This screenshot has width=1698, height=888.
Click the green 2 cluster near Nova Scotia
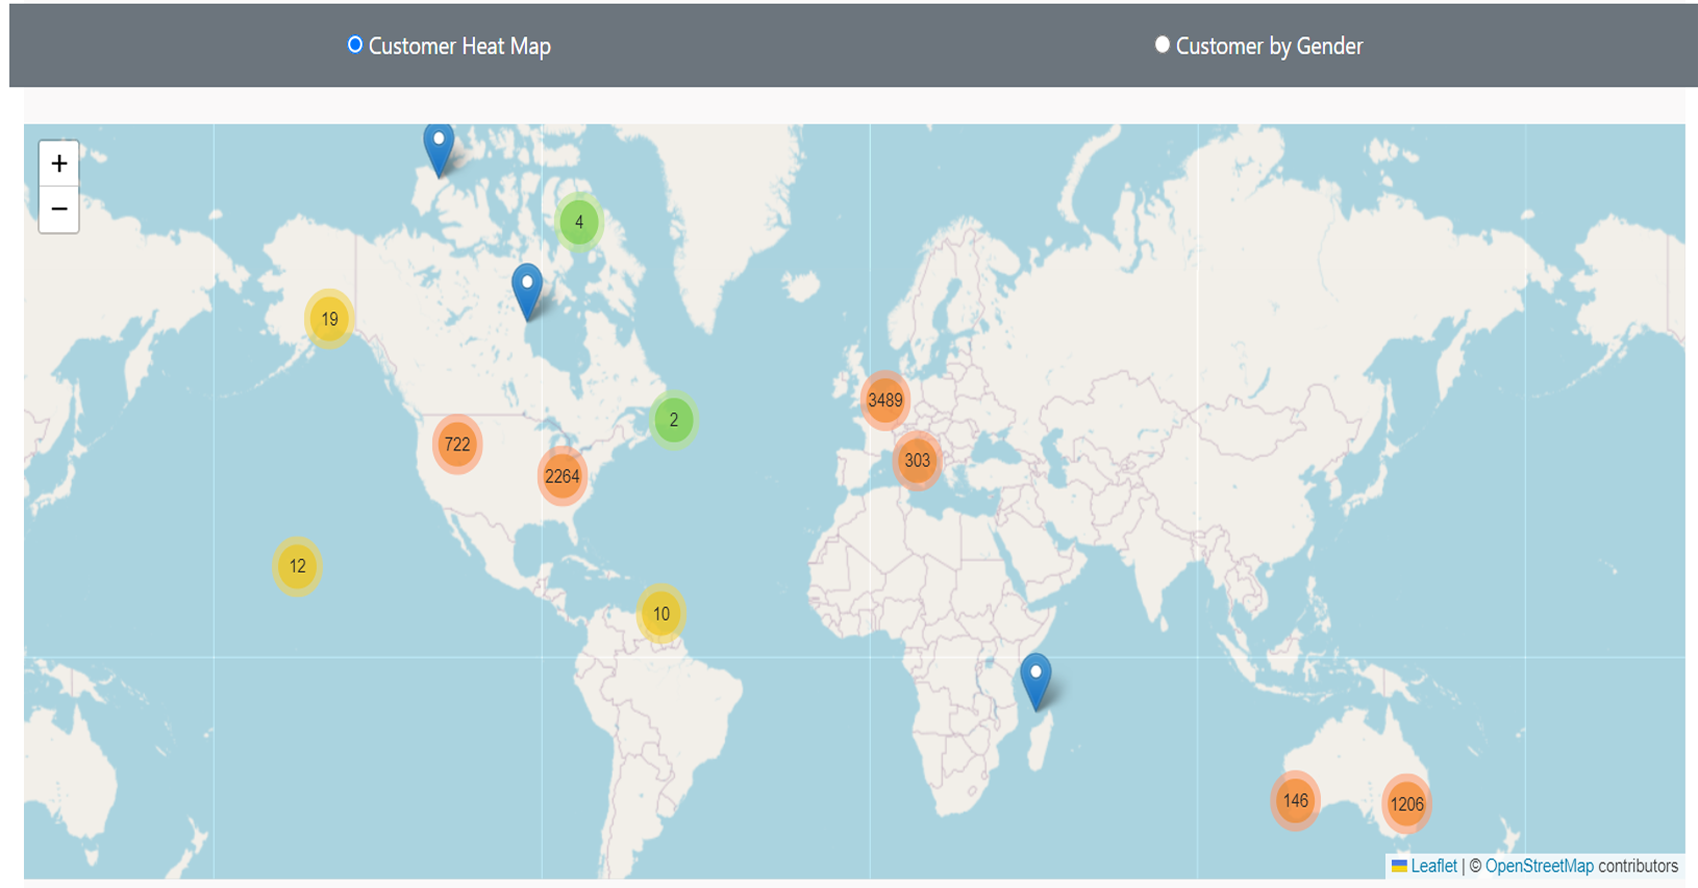[674, 420]
